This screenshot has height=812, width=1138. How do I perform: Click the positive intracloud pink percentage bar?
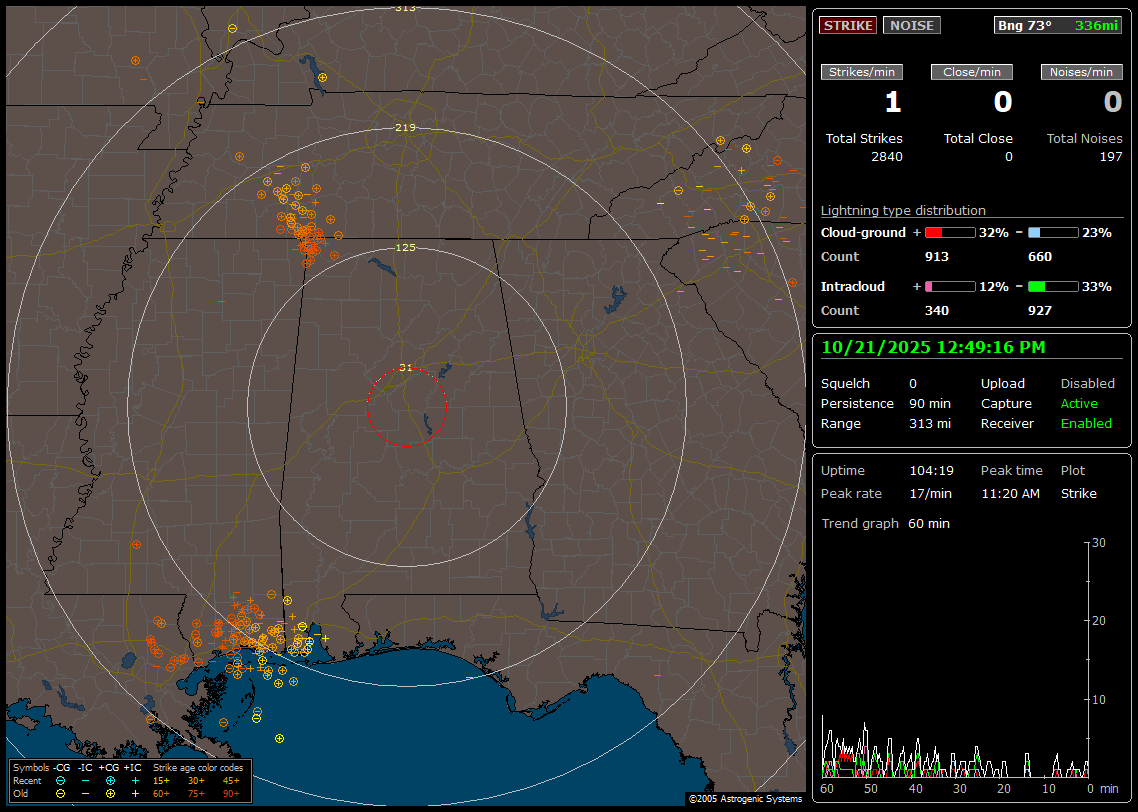[x=949, y=286]
